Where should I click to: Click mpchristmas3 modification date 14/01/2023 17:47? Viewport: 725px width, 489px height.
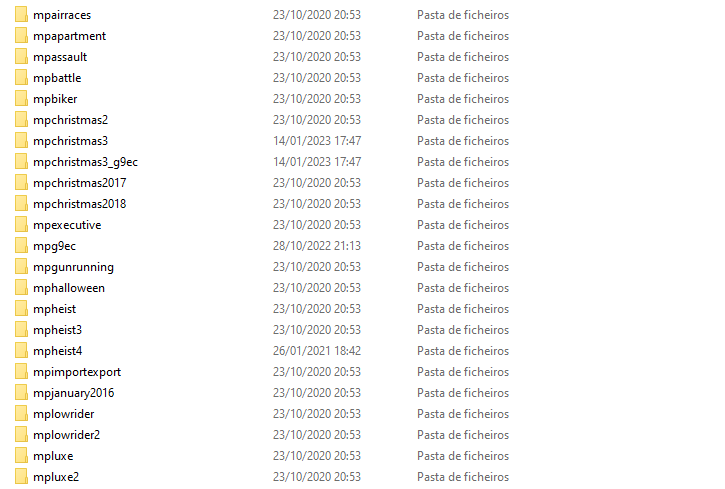click(x=317, y=141)
